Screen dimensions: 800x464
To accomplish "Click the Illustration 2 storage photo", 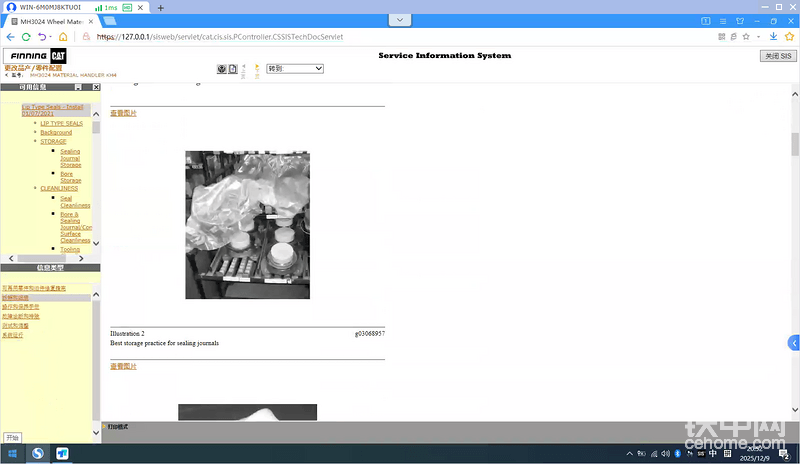I will 247,225.
